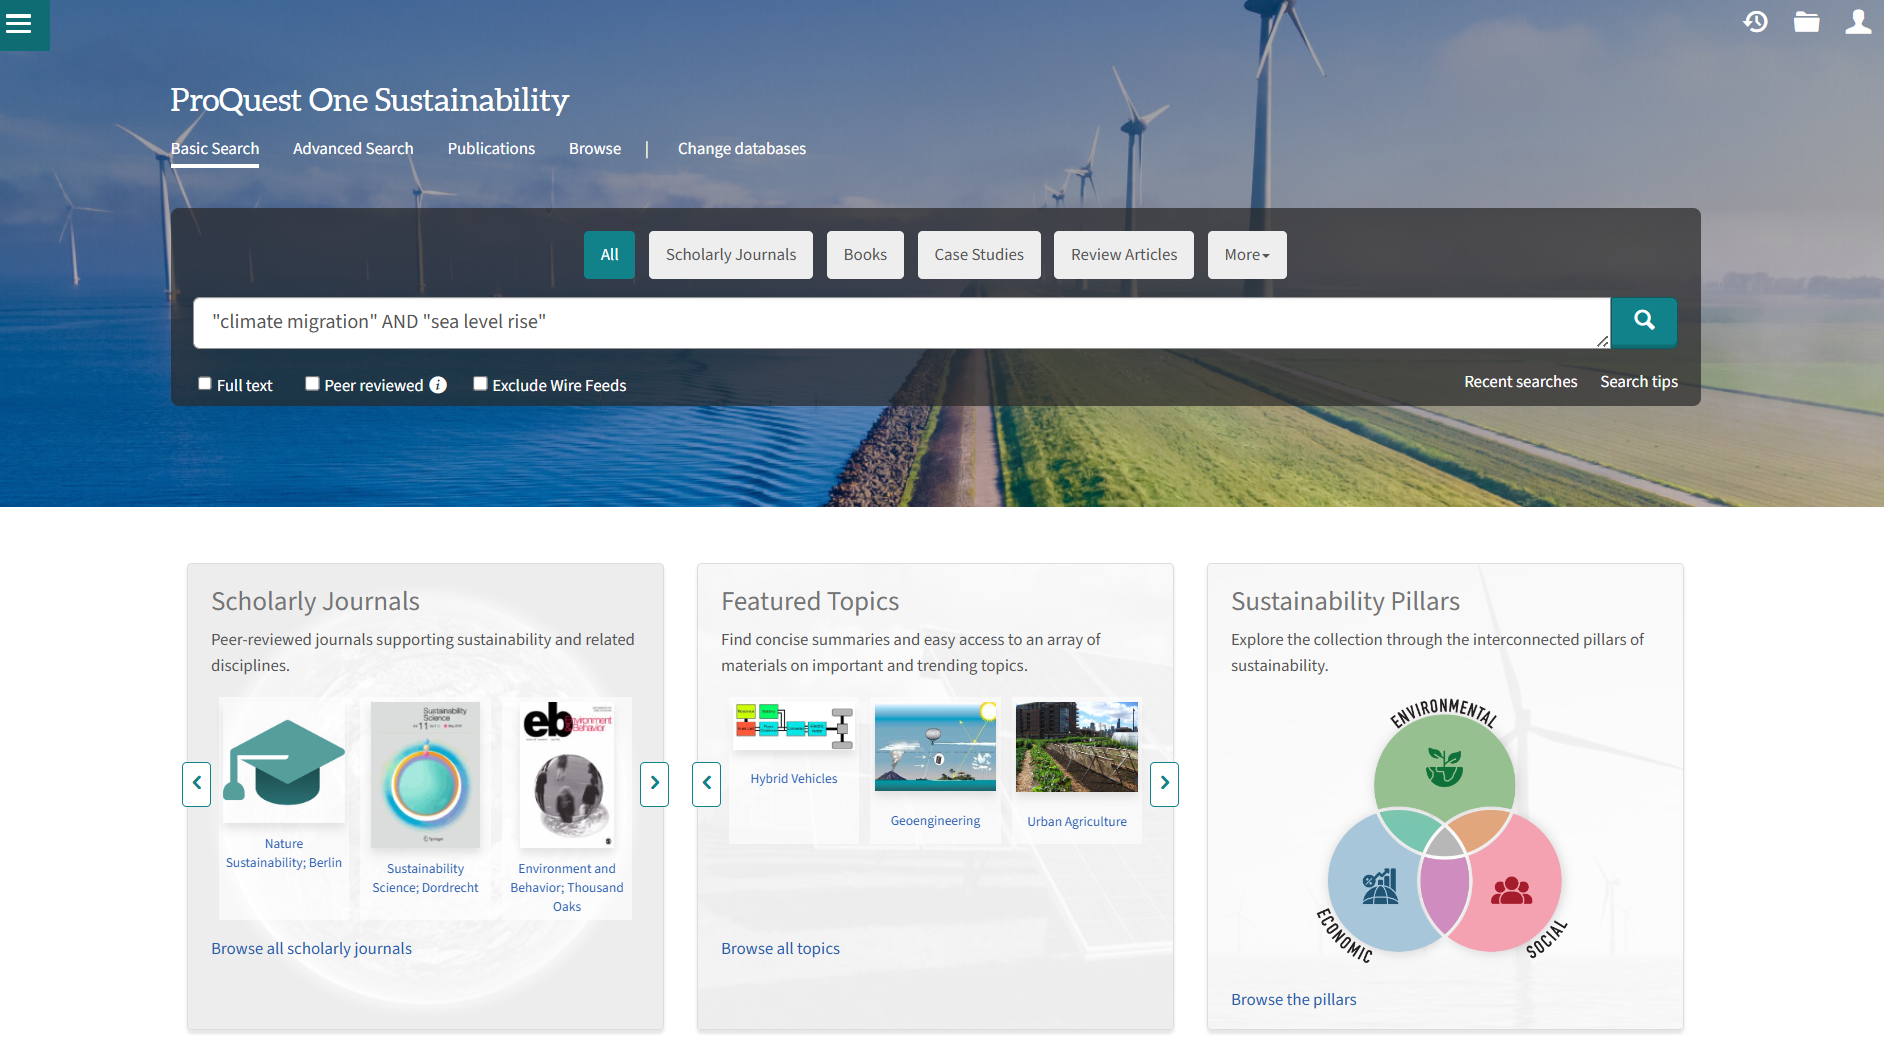The width and height of the screenshot is (1884, 1039).
Task: Enable the Full text checkbox
Action: (x=204, y=383)
